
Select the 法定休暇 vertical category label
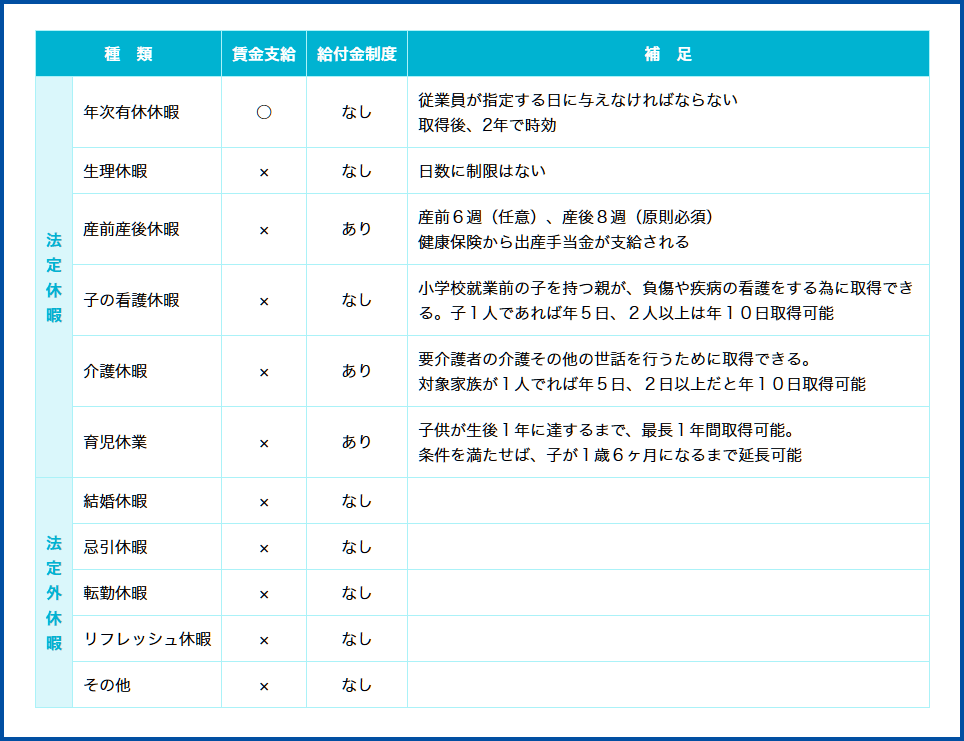54,277
